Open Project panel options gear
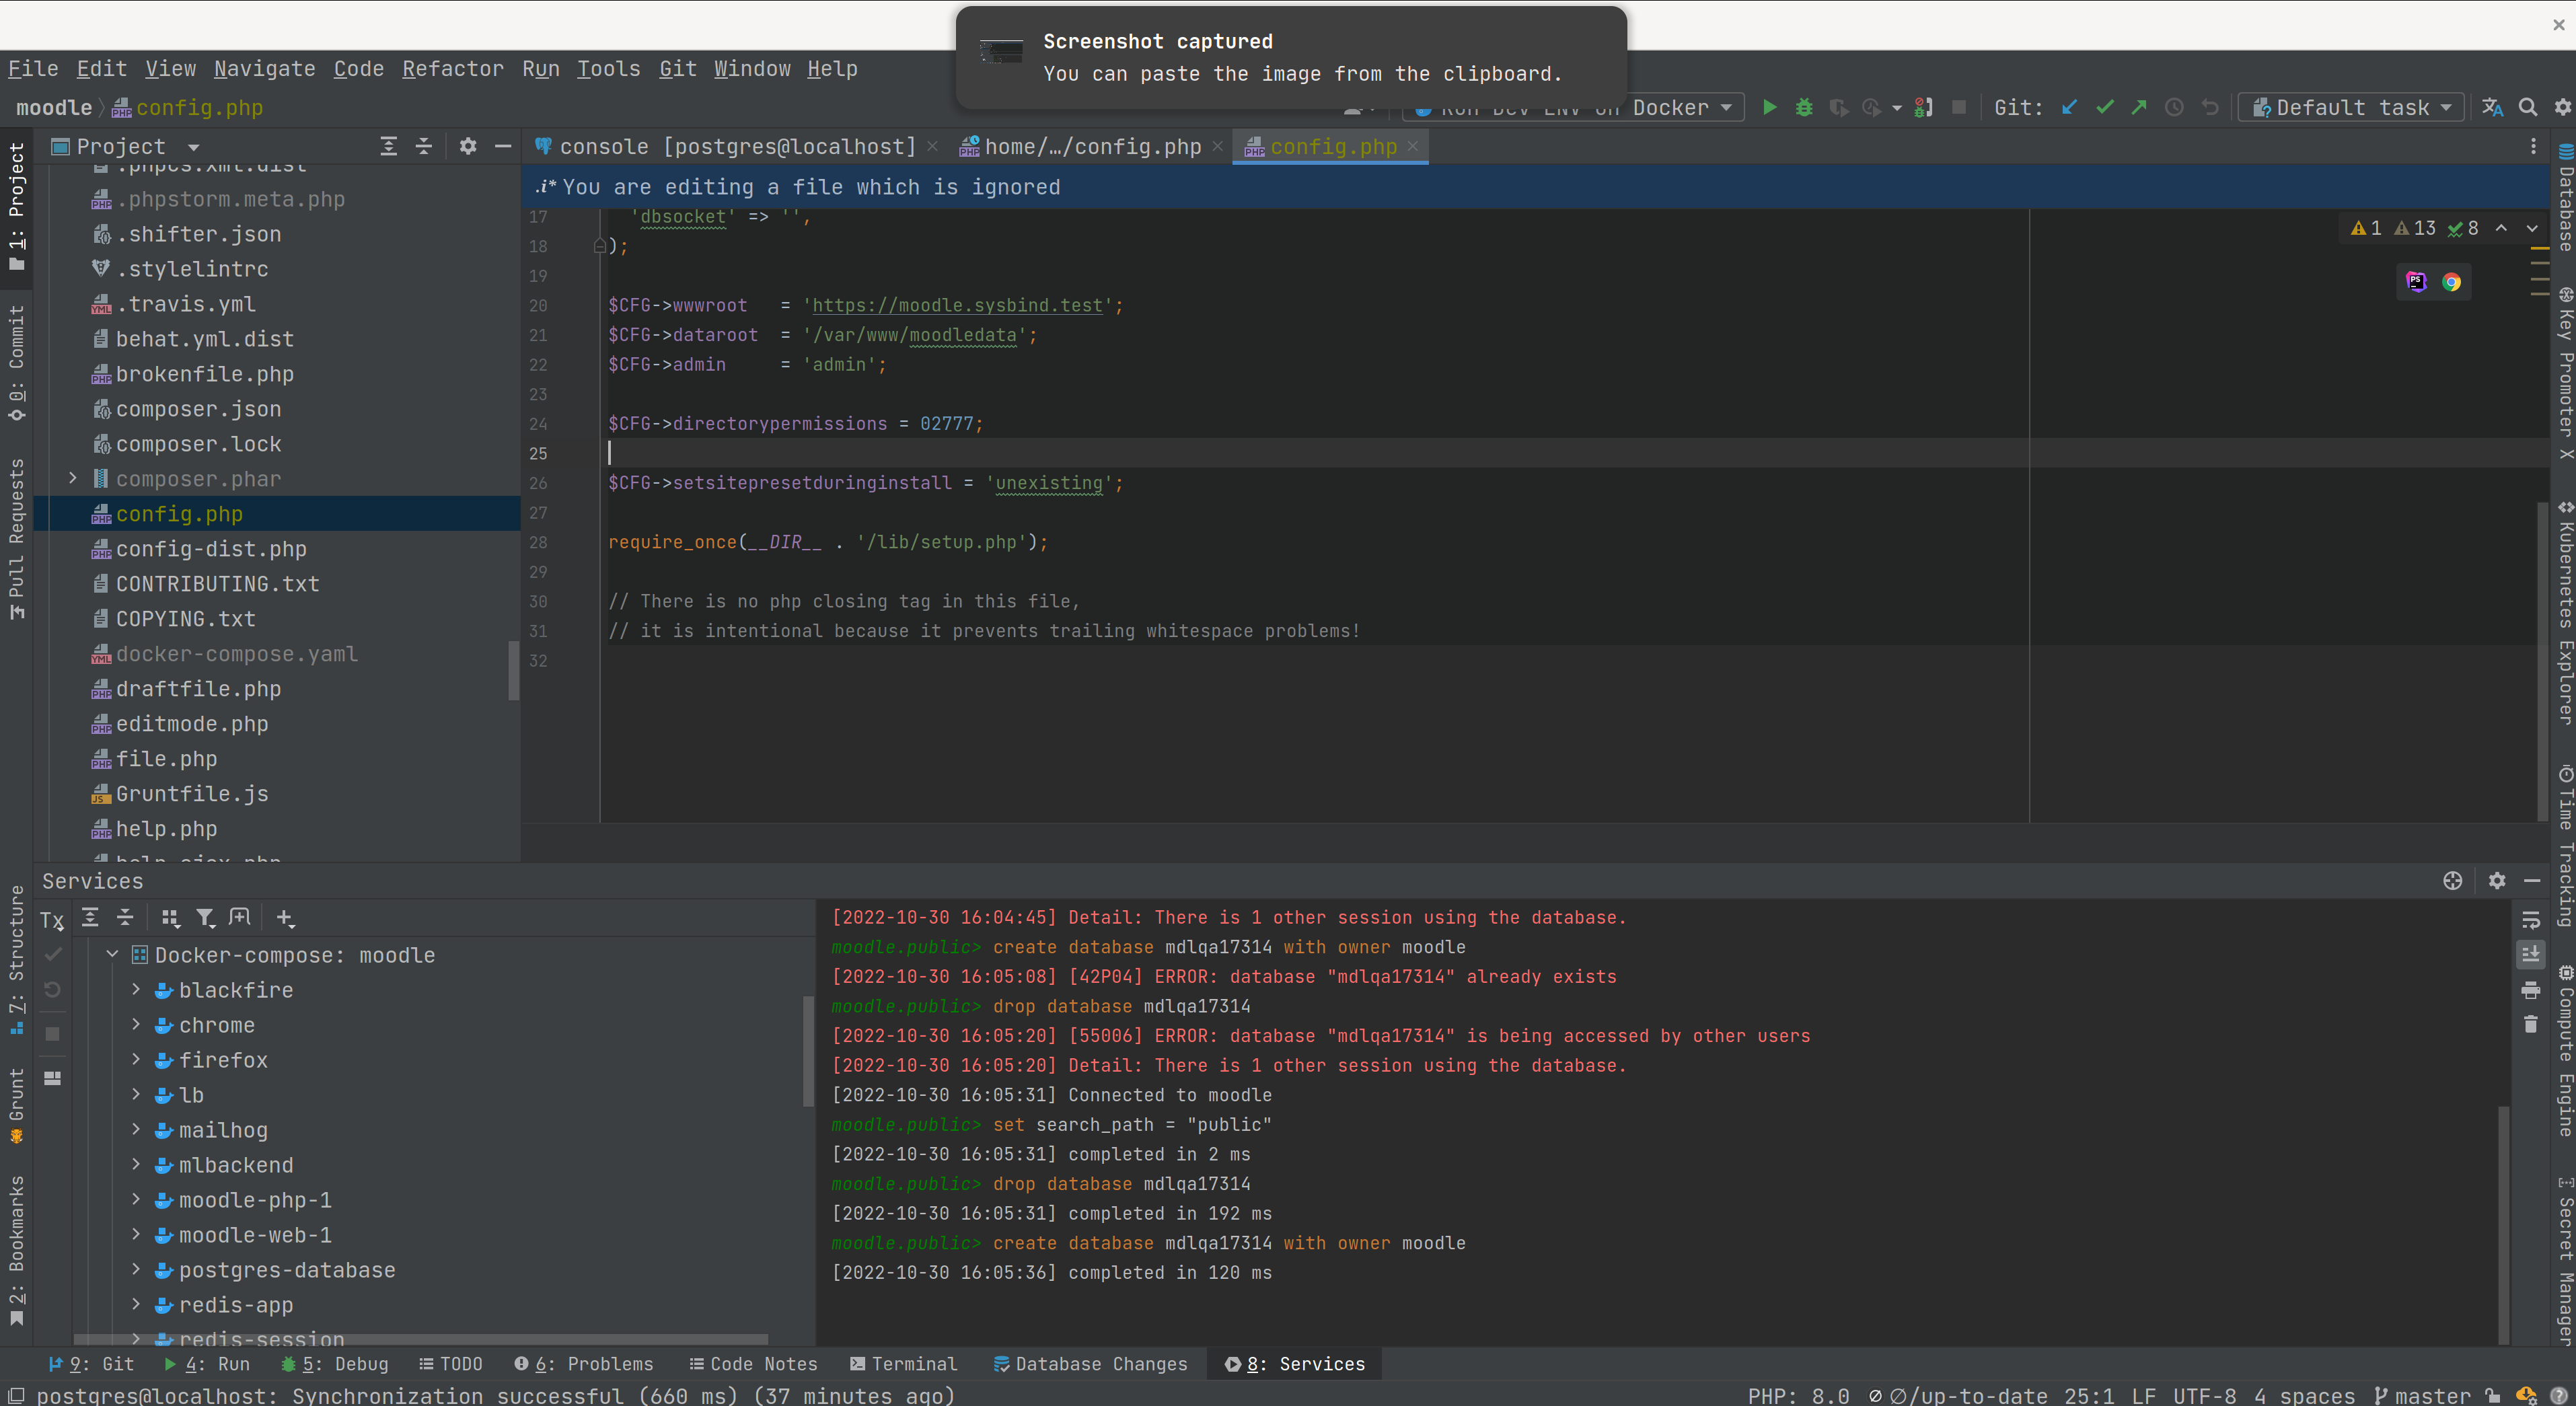2576x1406 pixels. pos(468,147)
